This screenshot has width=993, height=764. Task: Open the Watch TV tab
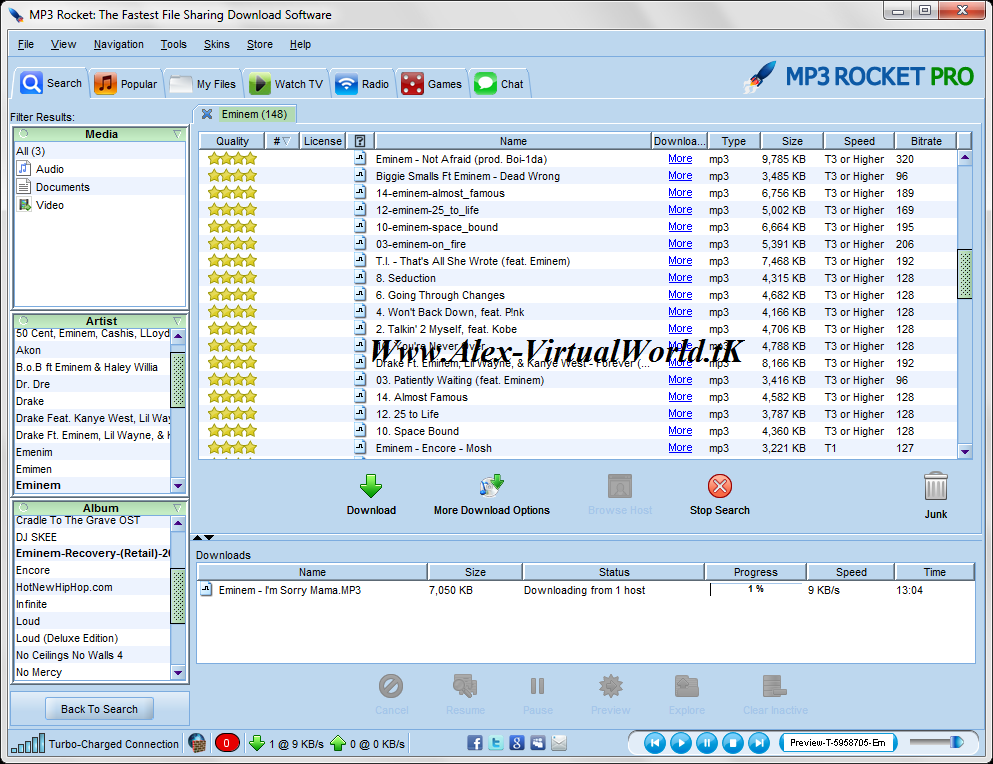[x=286, y=84]
